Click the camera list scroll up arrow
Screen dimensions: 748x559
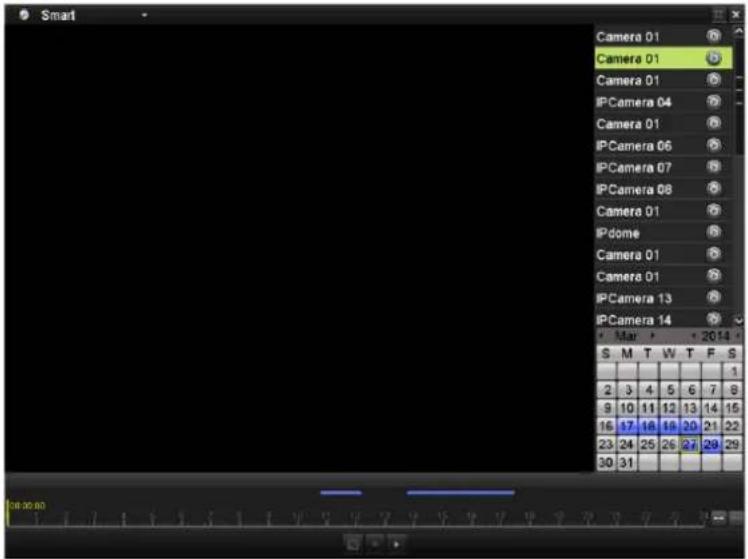click(739, 32)
